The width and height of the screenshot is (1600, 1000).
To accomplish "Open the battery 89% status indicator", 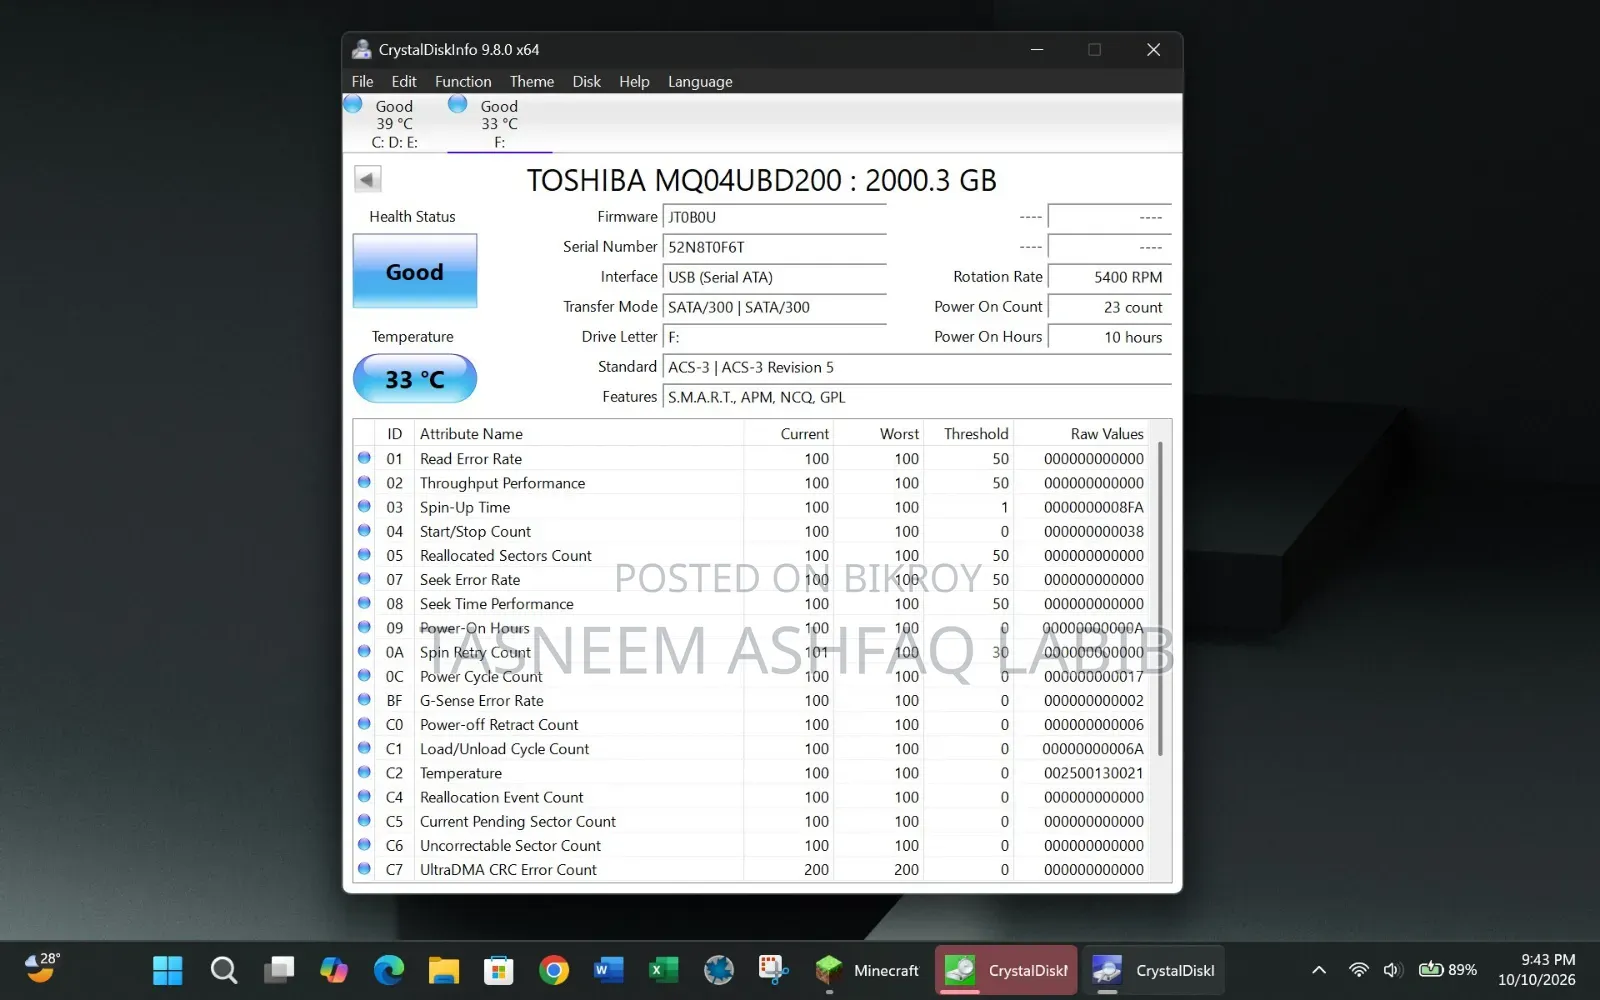I will [x=1447, y=970].
